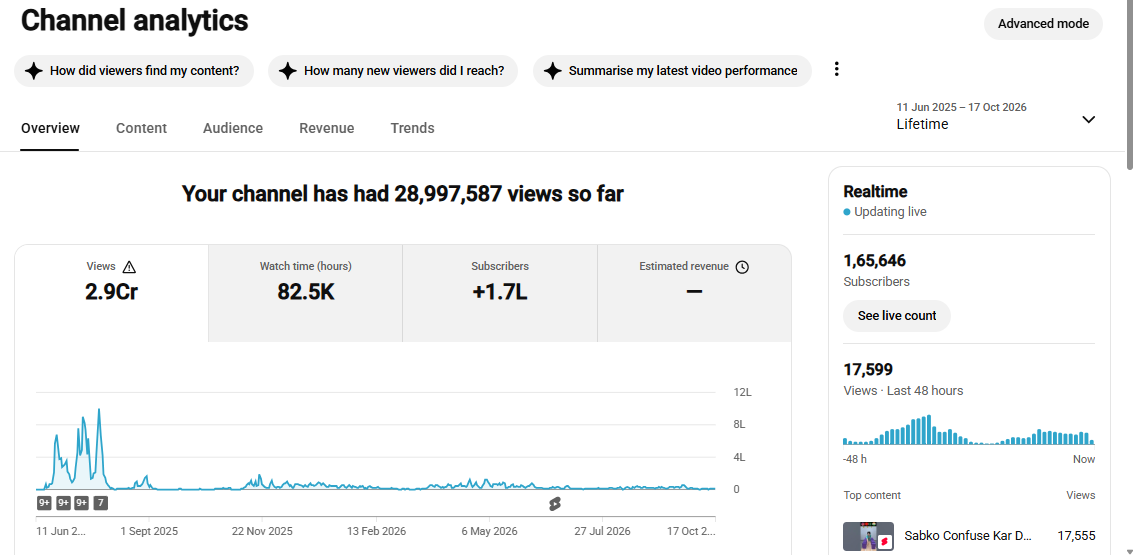
Task: Click the 'Channel analytics' page heading
Action: 135,21
